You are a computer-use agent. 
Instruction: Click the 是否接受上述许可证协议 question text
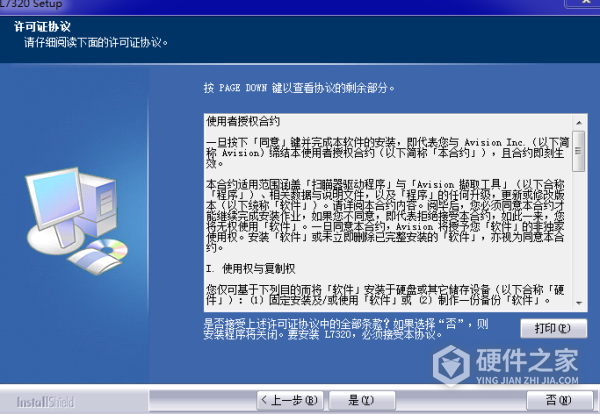346,329
